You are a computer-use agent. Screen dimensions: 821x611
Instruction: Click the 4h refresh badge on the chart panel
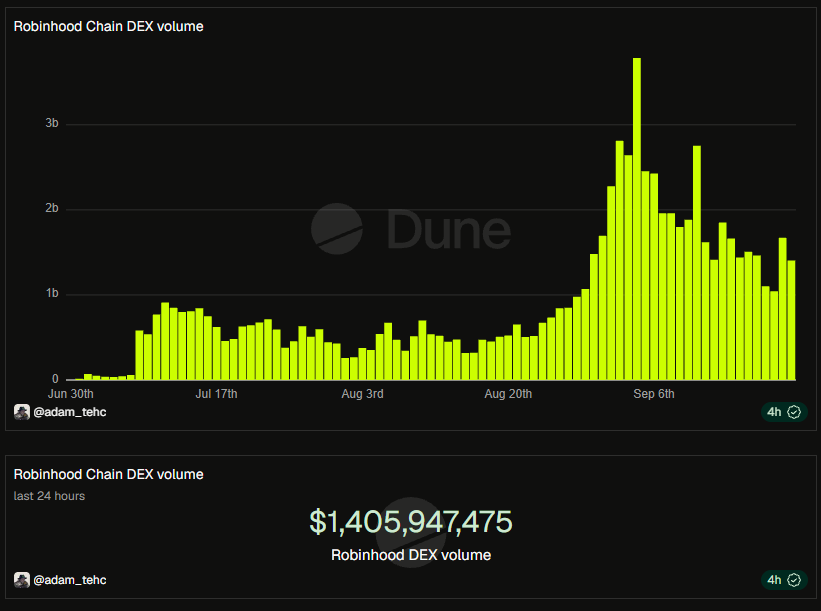[x=784, y=412]
